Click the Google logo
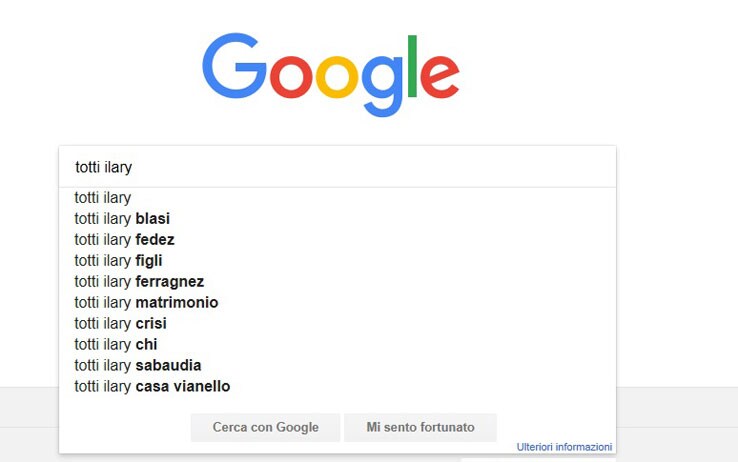738x462 pixels. [x=330, y=74]
